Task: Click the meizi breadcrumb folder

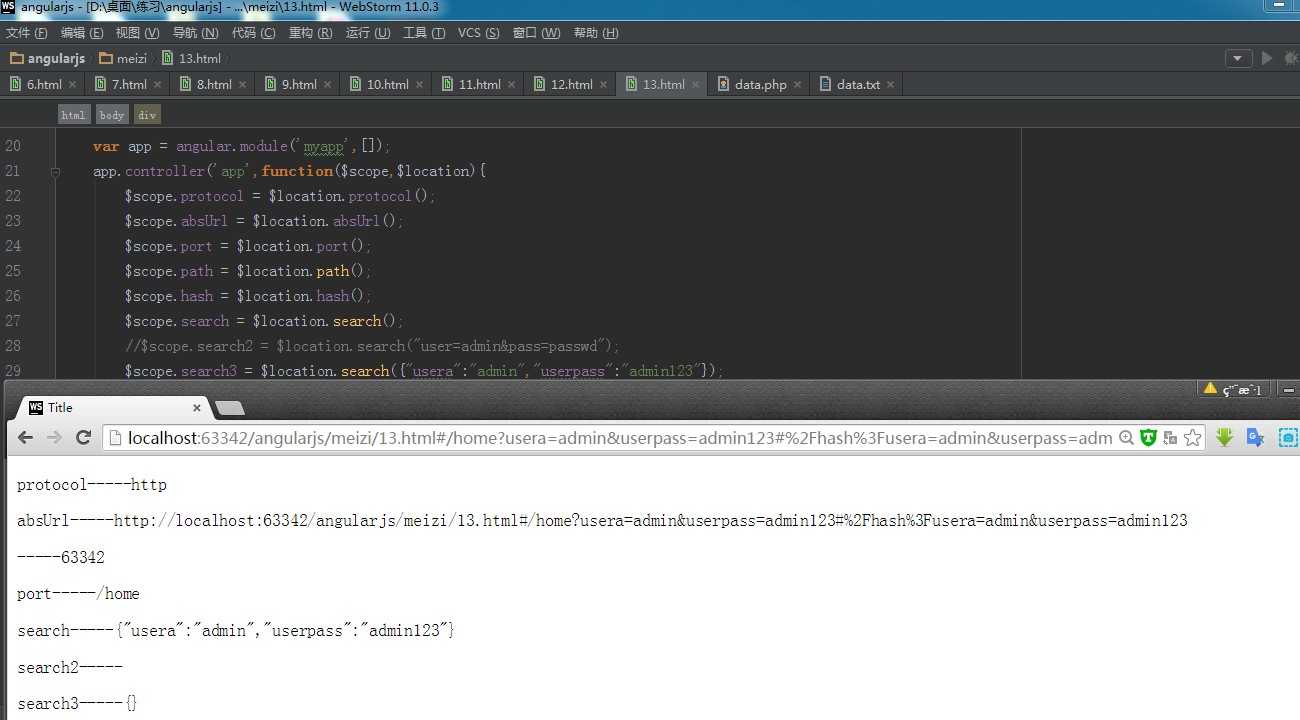Action: pos(123,58)
